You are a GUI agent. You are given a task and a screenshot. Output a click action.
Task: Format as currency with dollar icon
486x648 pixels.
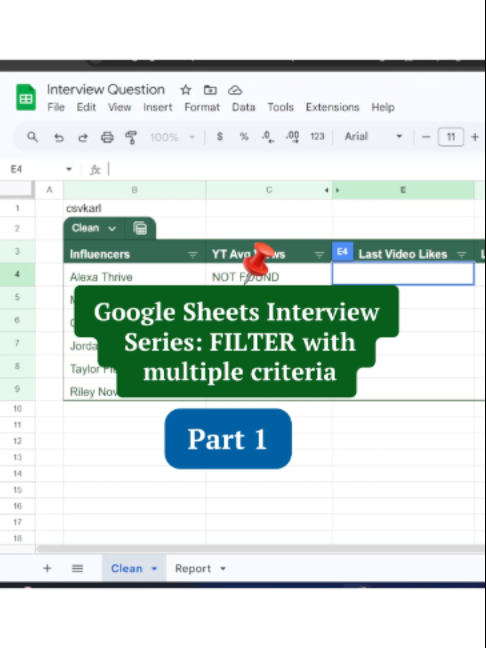click(220, 136)
